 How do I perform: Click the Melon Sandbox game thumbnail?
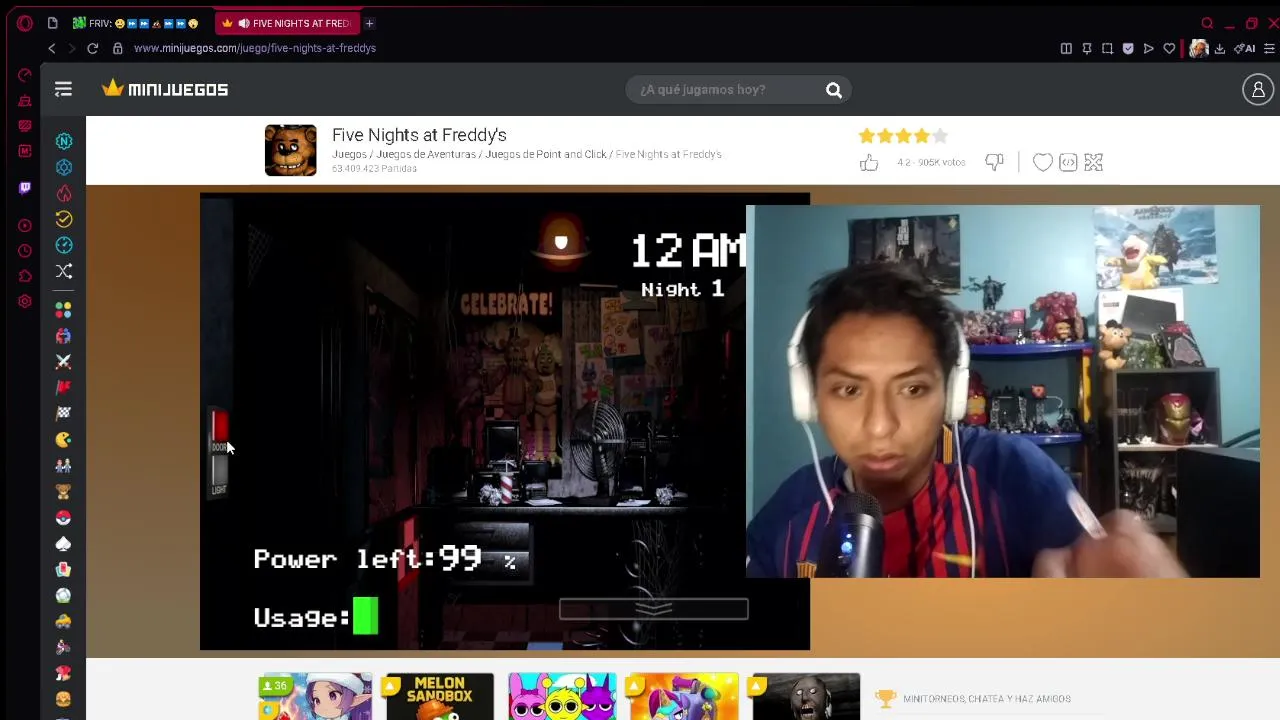pos(439,697)
